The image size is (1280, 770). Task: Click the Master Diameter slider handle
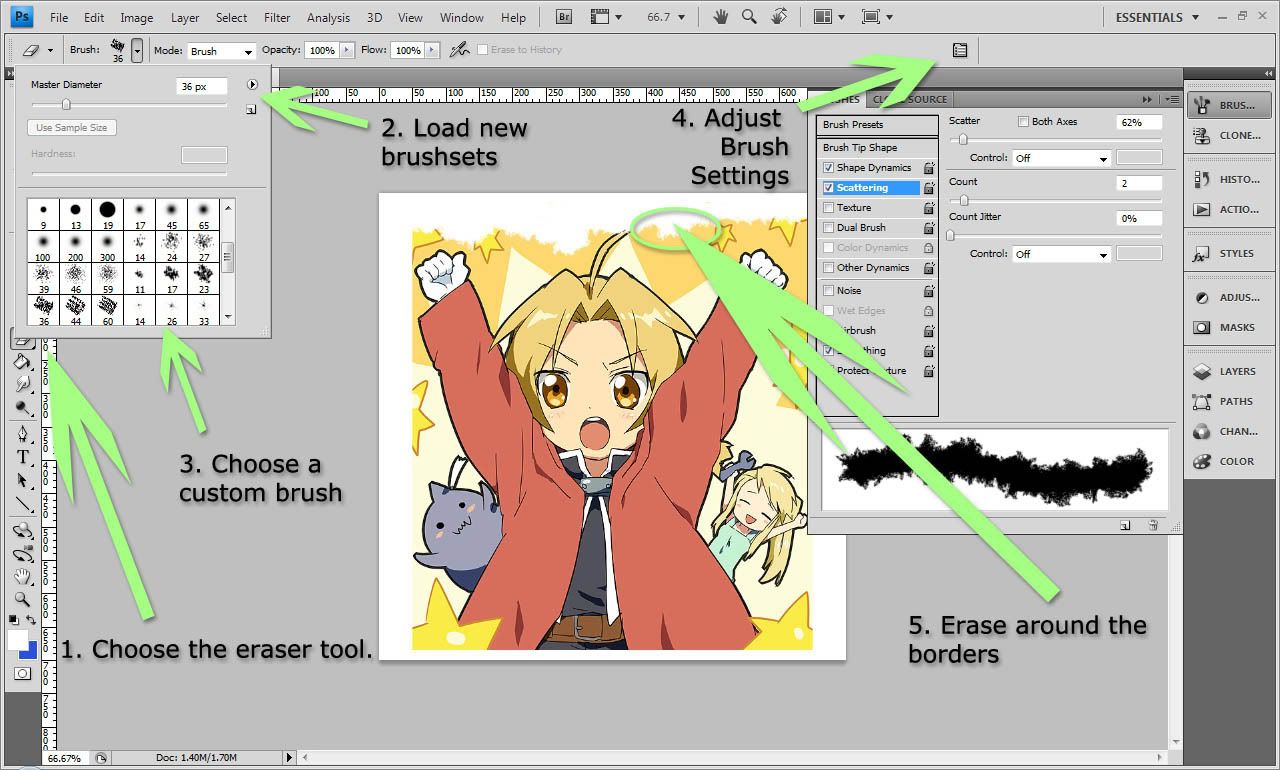tap(66, 104)
